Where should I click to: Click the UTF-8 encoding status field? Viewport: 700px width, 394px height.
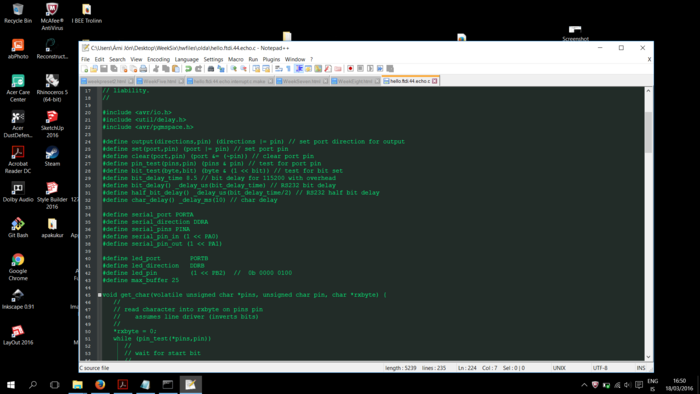600,368
